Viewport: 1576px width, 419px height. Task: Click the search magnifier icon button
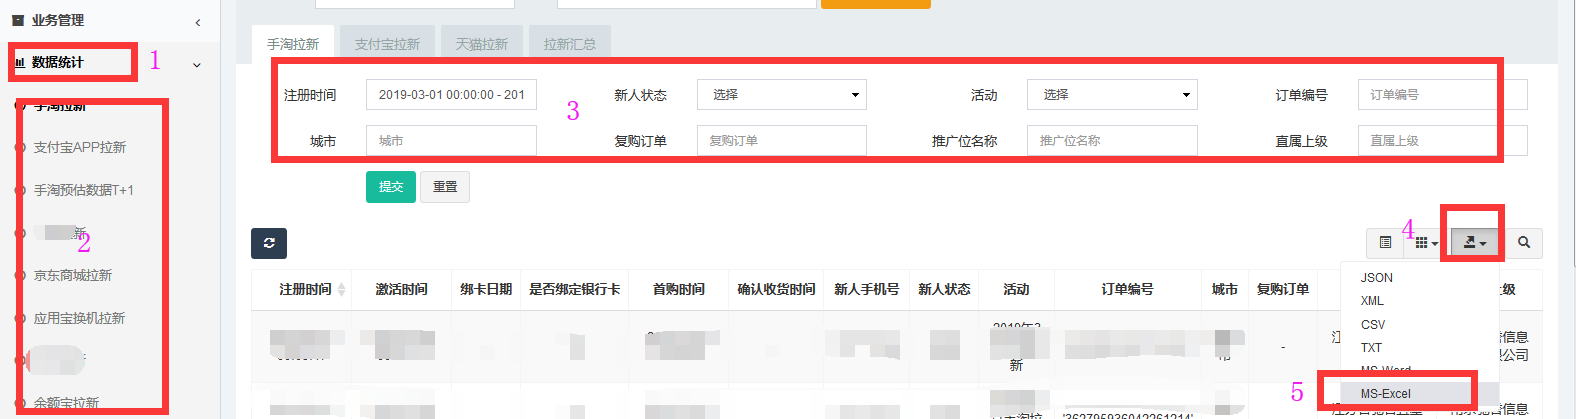click(1524, 243)
